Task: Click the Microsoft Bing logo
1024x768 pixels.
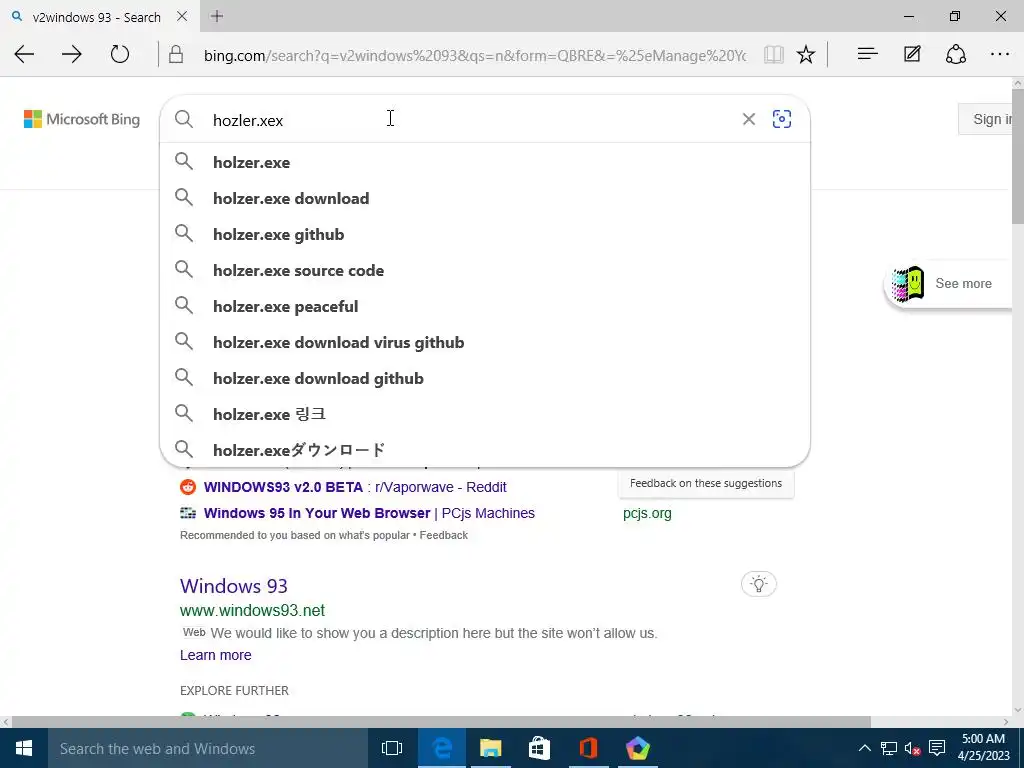Action: point(82,119)
